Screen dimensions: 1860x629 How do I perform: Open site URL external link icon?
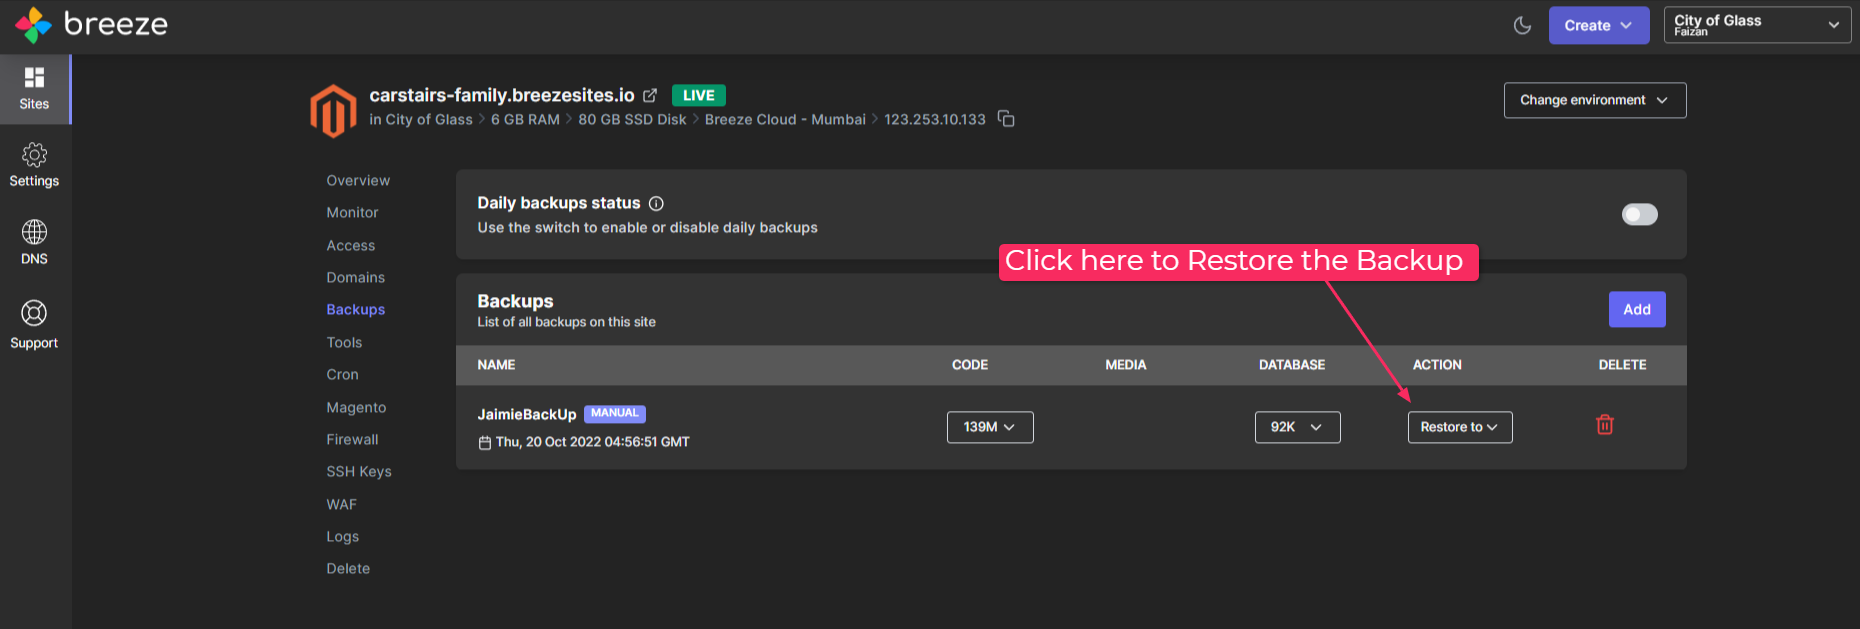(650, 95)
